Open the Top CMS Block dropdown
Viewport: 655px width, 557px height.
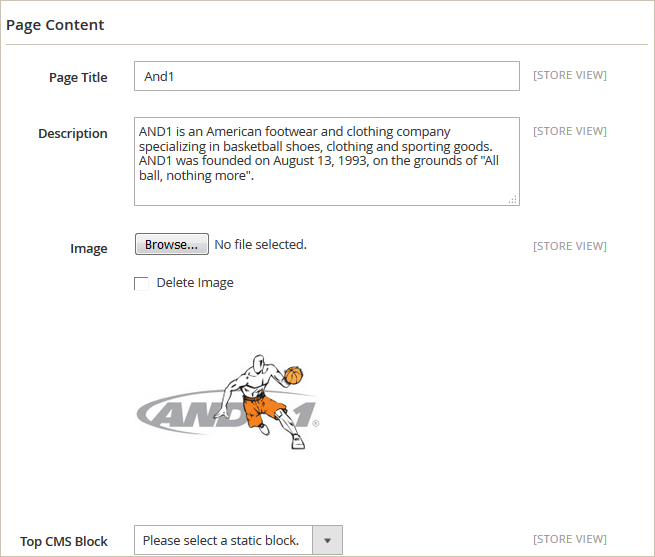238,540
